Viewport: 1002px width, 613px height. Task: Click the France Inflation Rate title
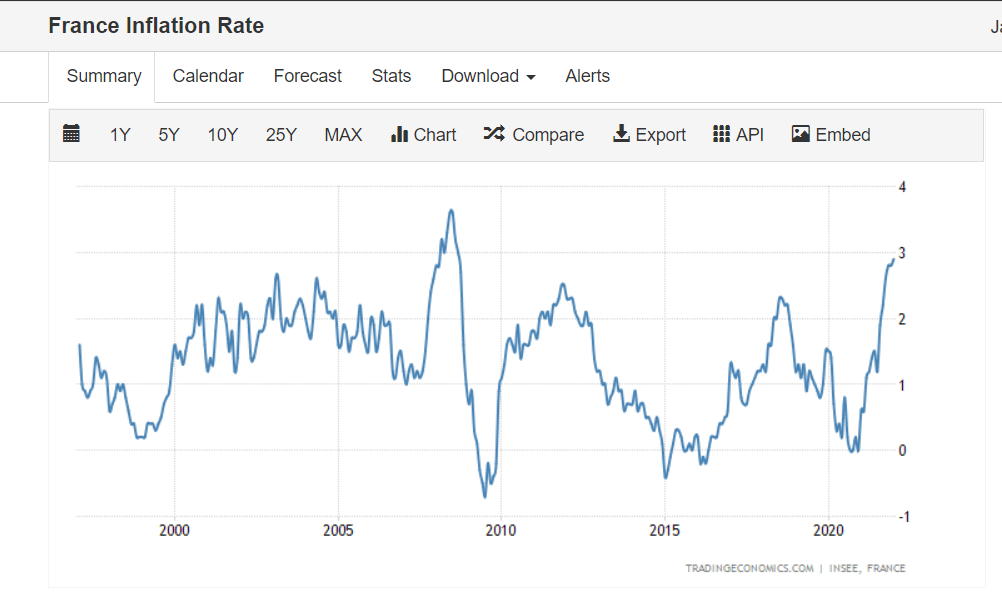pos(156,25)
